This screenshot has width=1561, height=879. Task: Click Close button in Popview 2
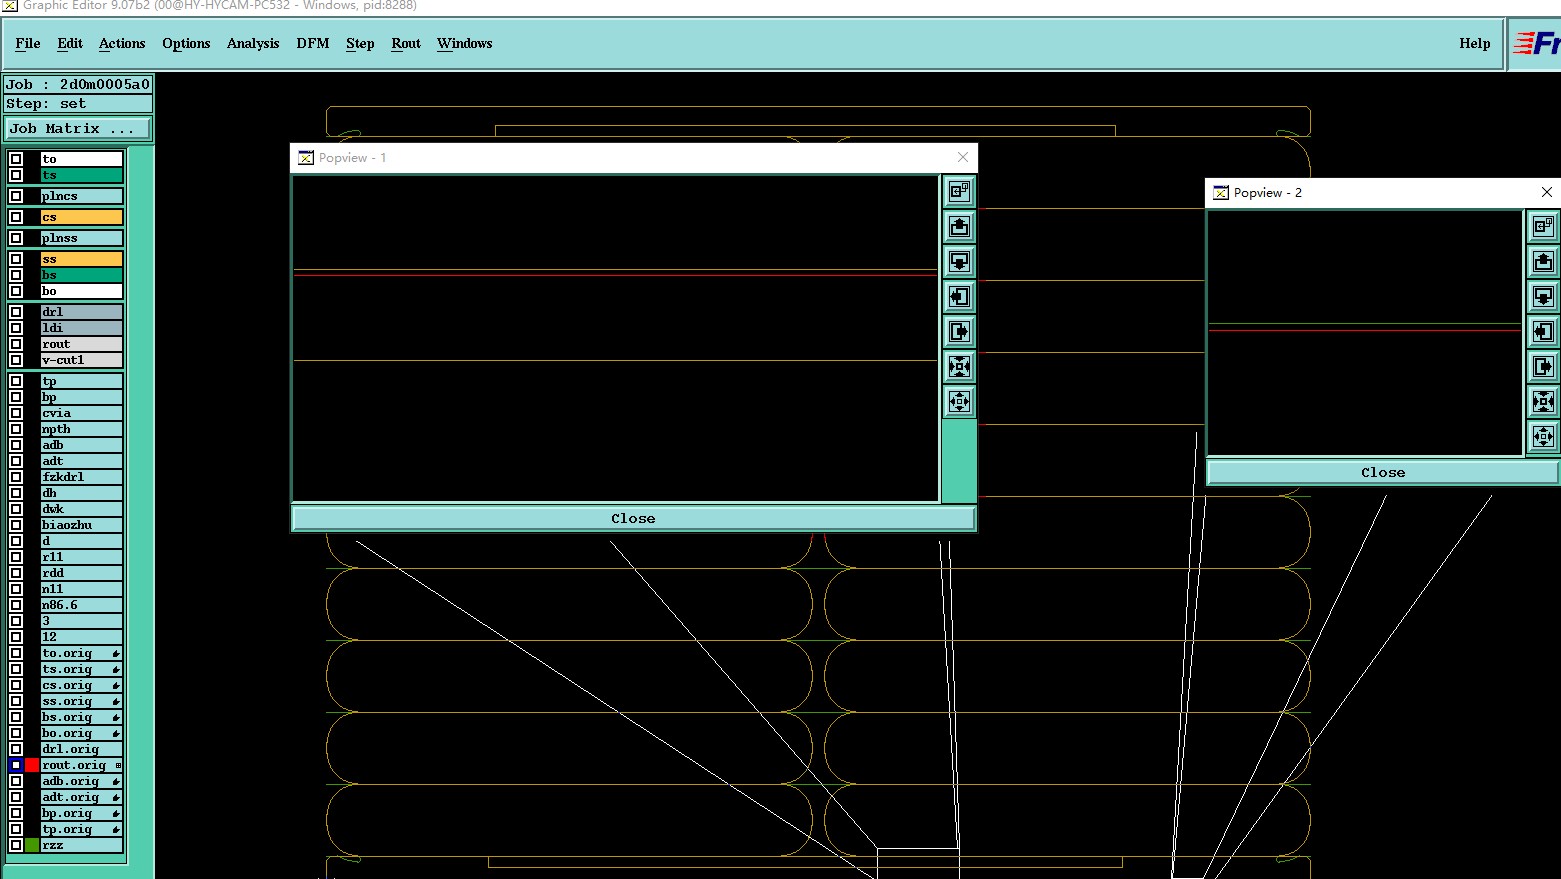[x=1383, y=472]
